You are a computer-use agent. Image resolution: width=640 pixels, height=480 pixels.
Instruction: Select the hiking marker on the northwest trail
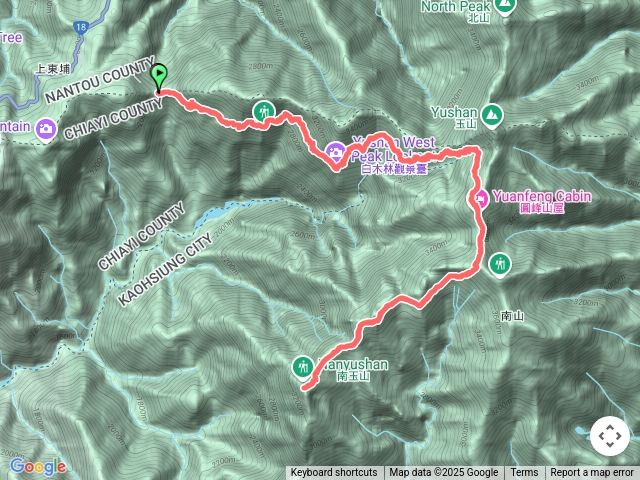point(264,111)
